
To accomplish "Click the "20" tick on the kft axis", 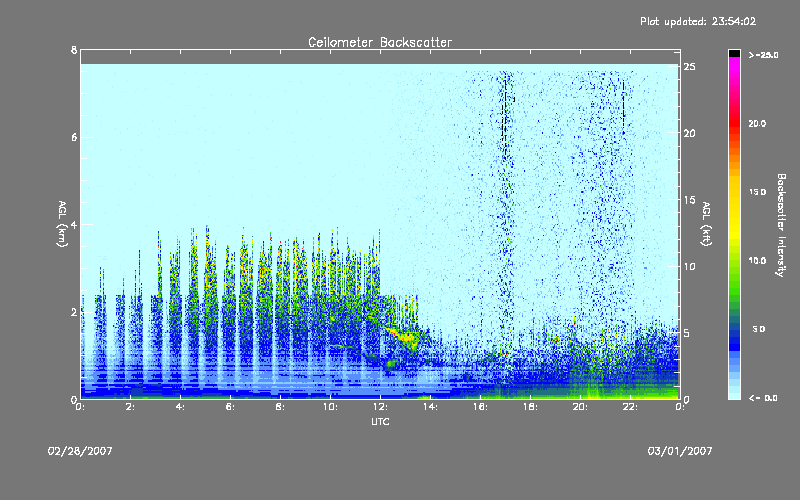I will 689,133.
